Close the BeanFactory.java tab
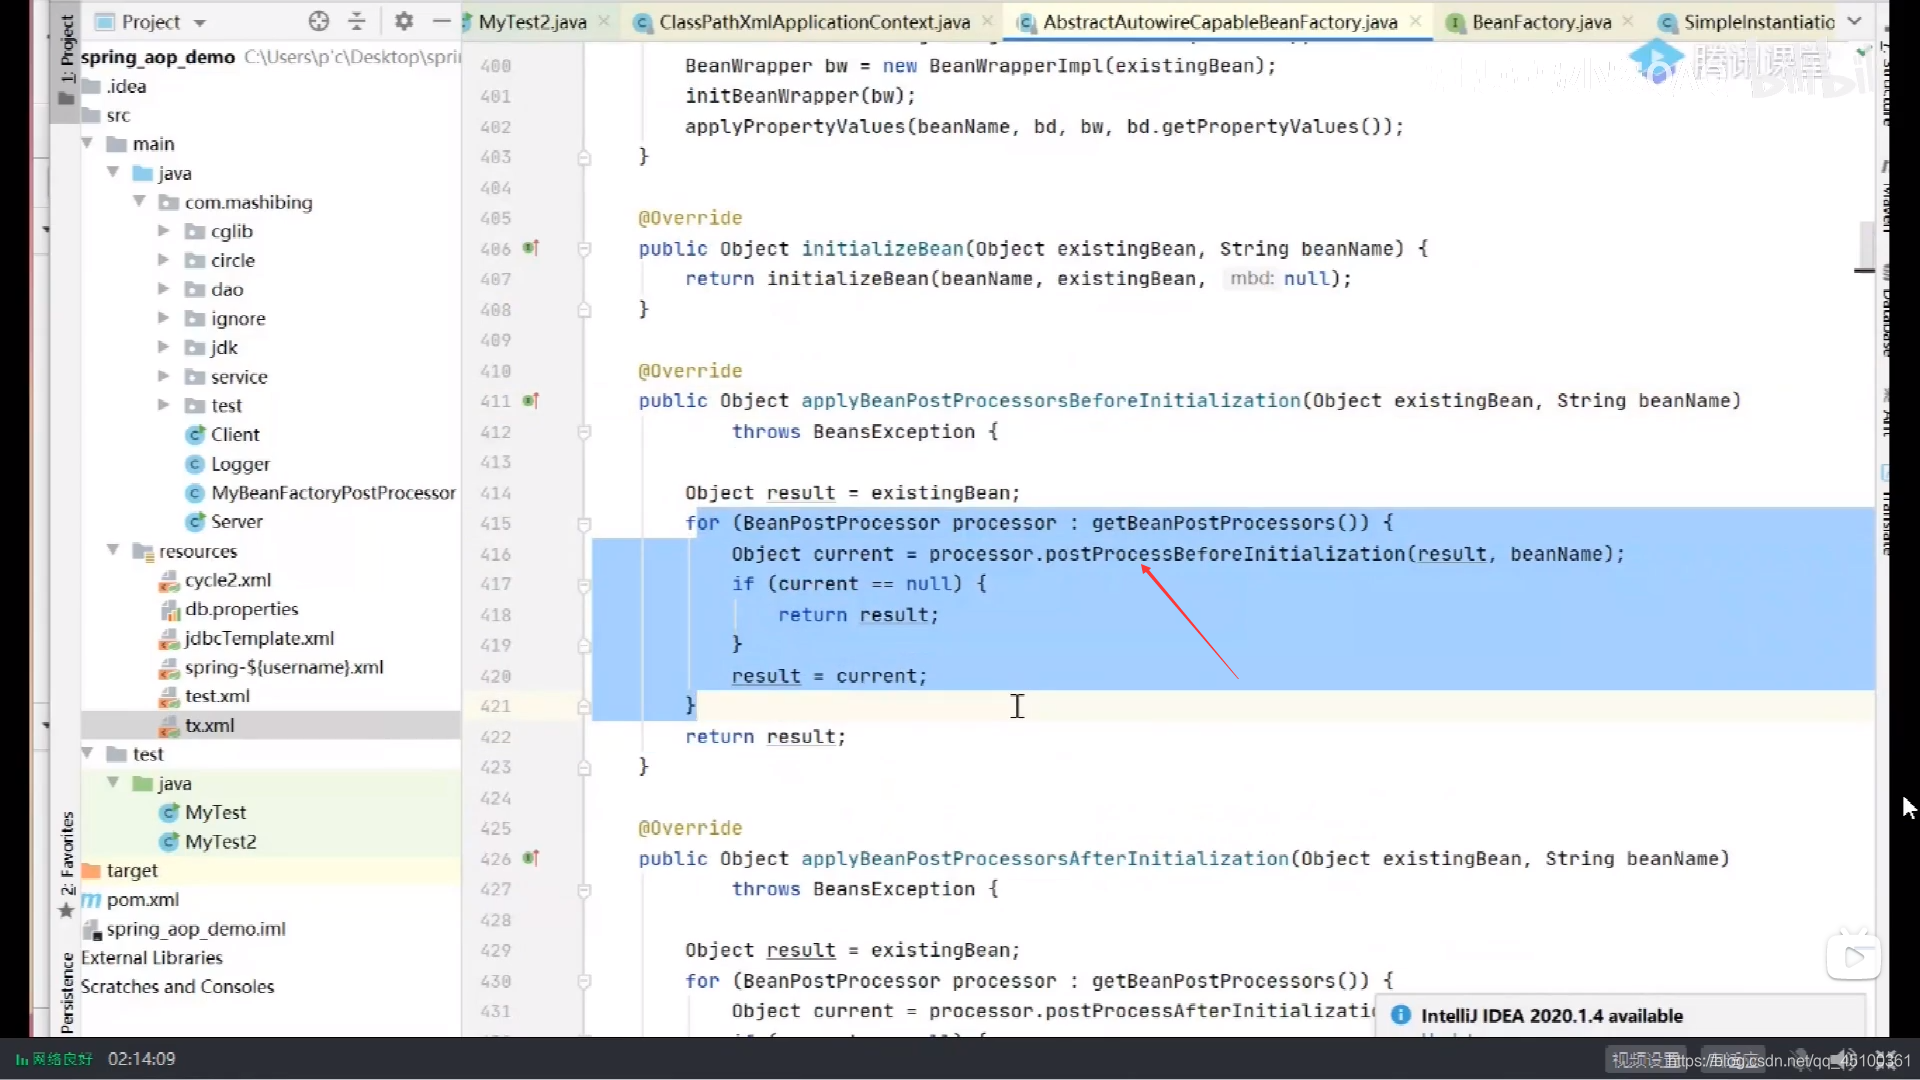Screen dimensions: 1920x1080 tap(1628, 21)
